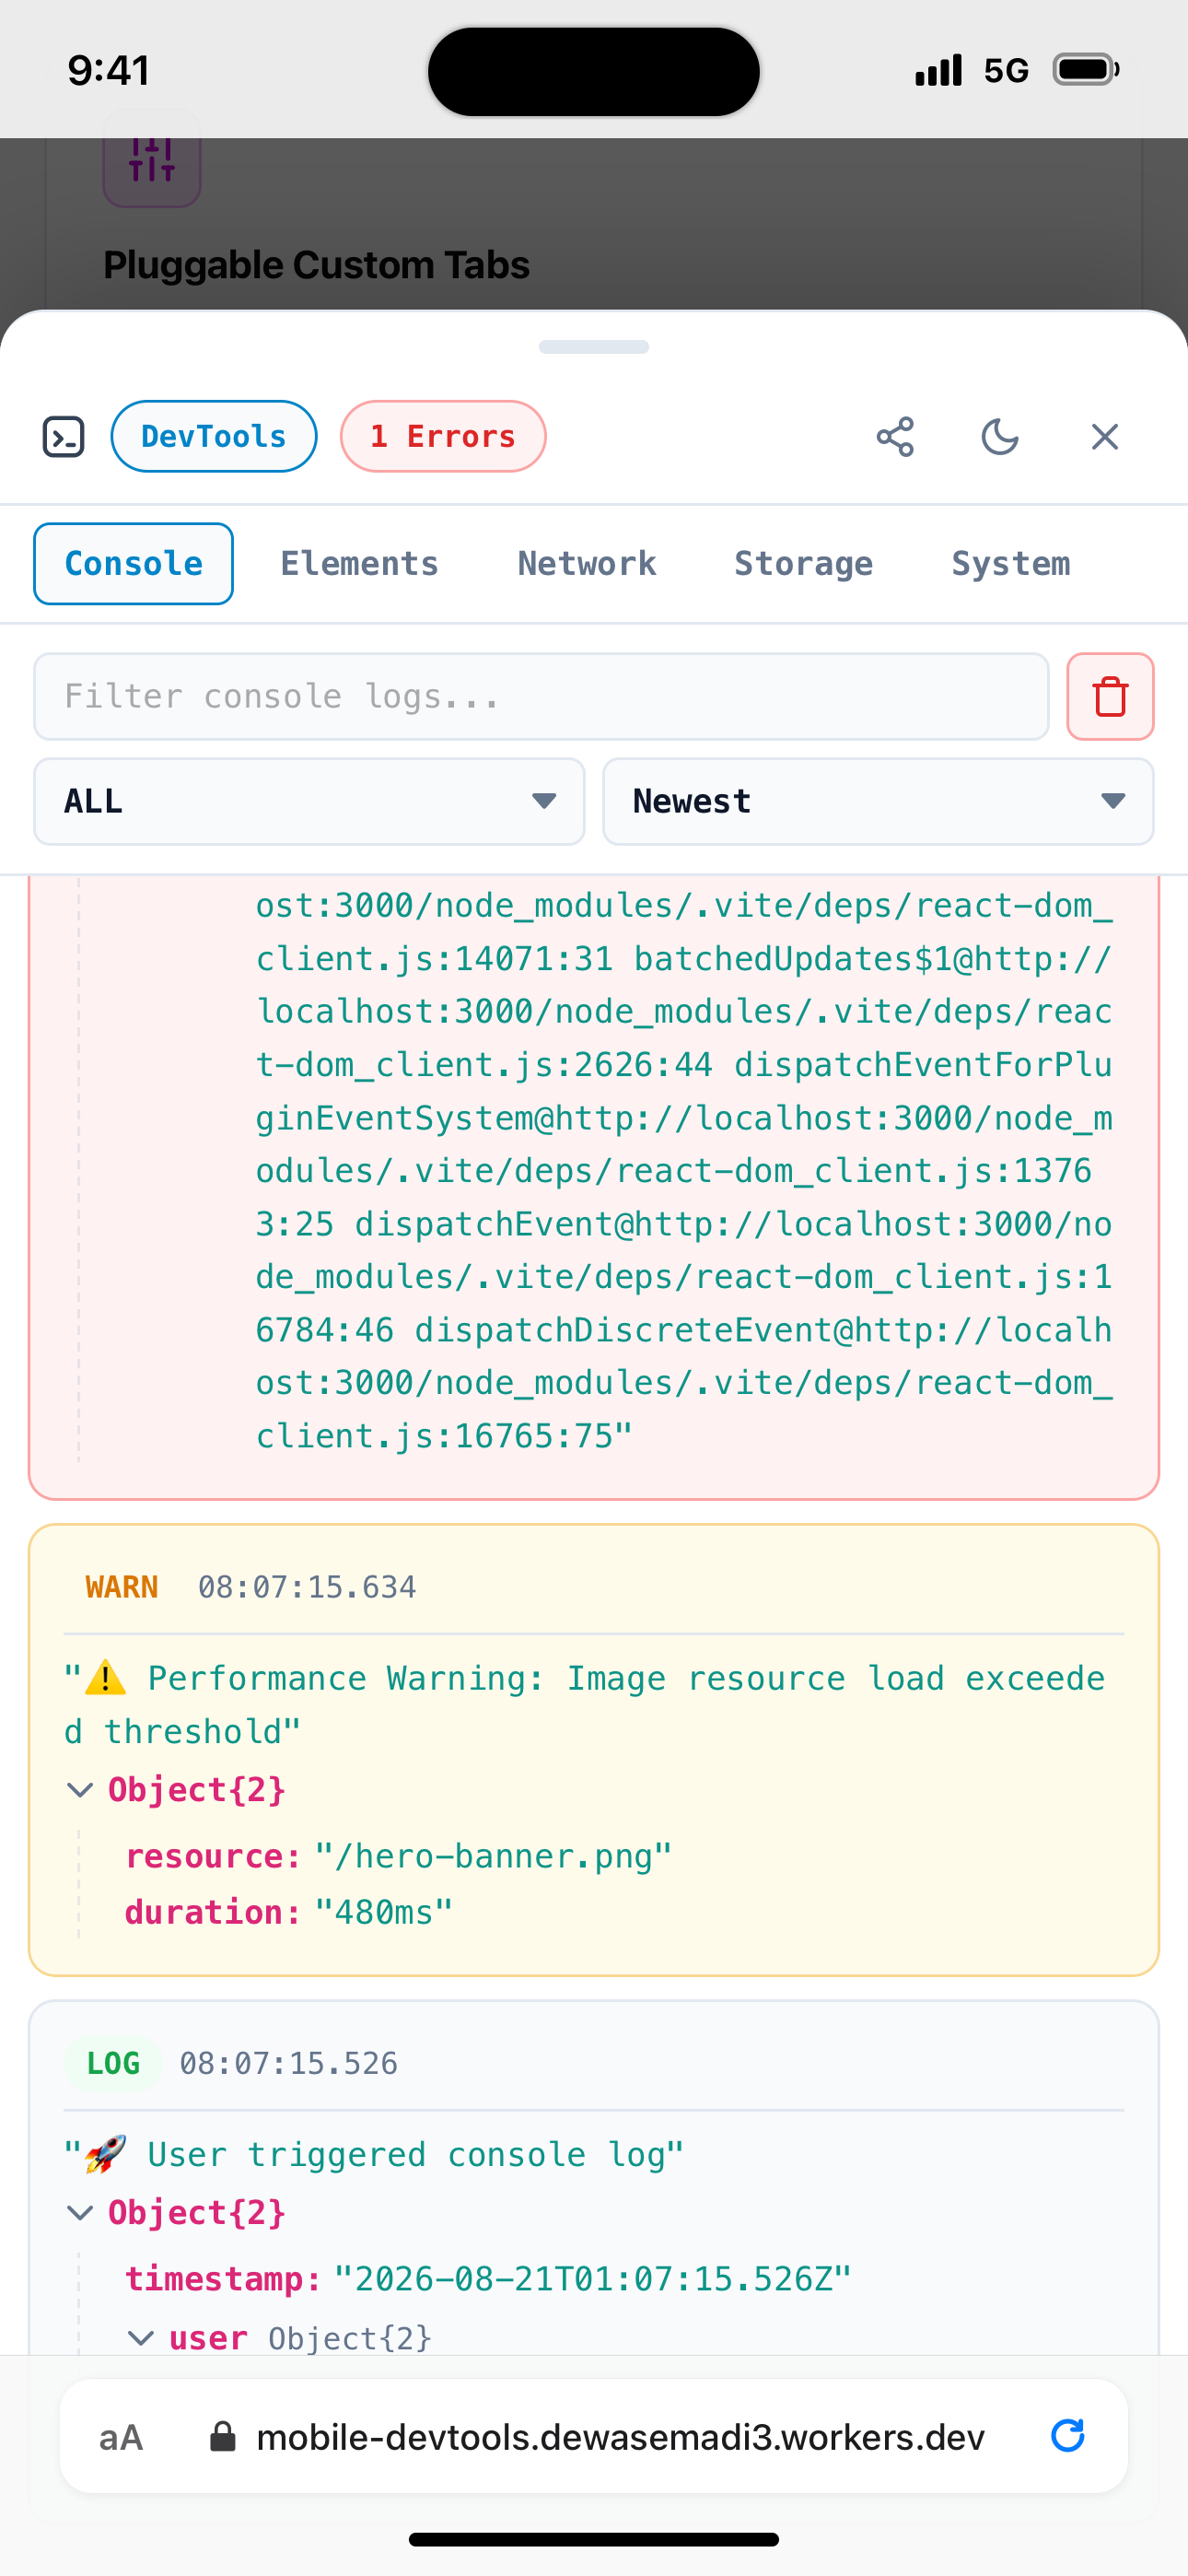Open the Newest sort order dropdown
Viewport: 1188px width, 2576px height.
[878, 801]
